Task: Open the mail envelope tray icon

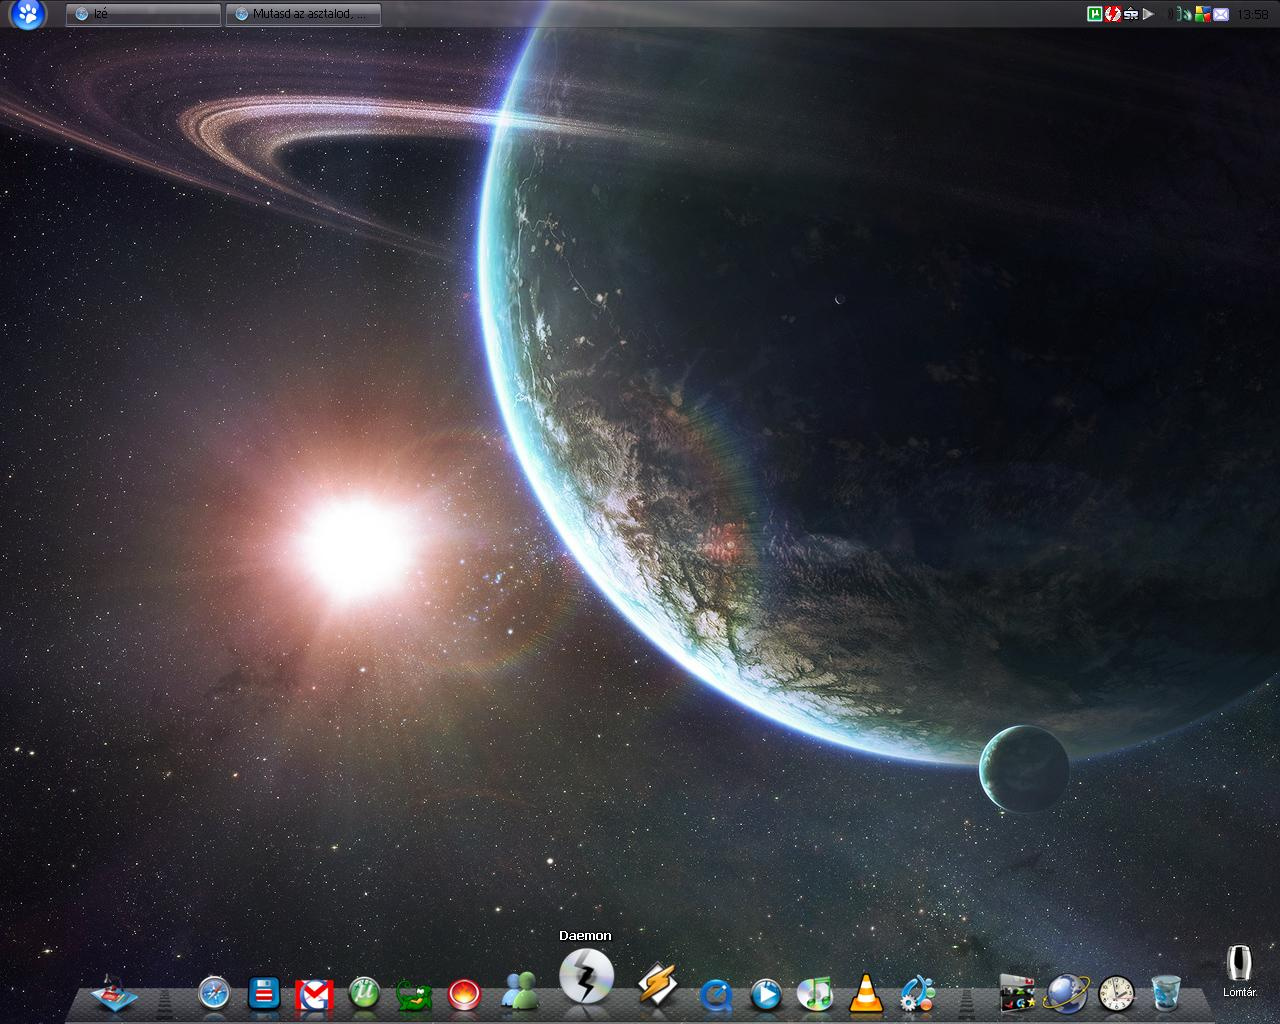Action: coord(1220,14)
